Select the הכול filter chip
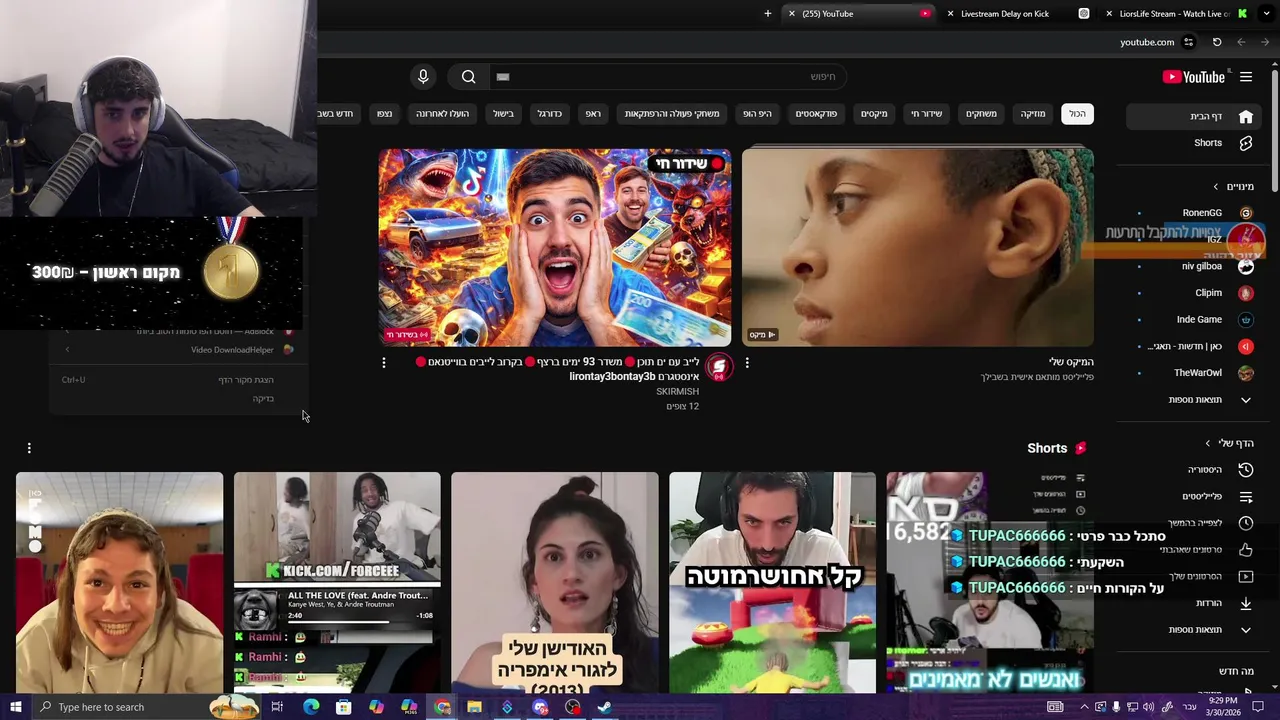 tap(1077, 114)
